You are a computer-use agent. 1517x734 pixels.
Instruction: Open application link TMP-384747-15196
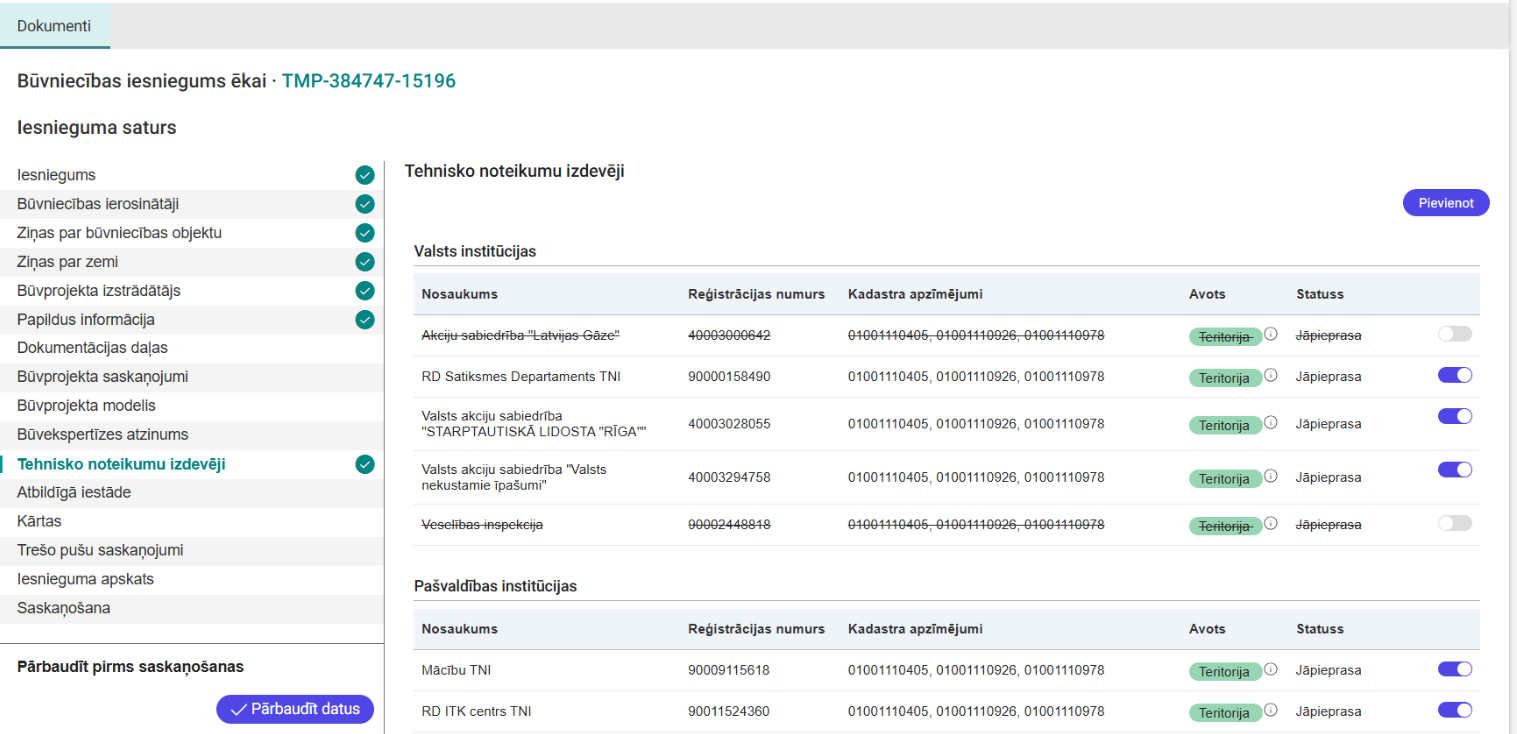click(368, 81)
